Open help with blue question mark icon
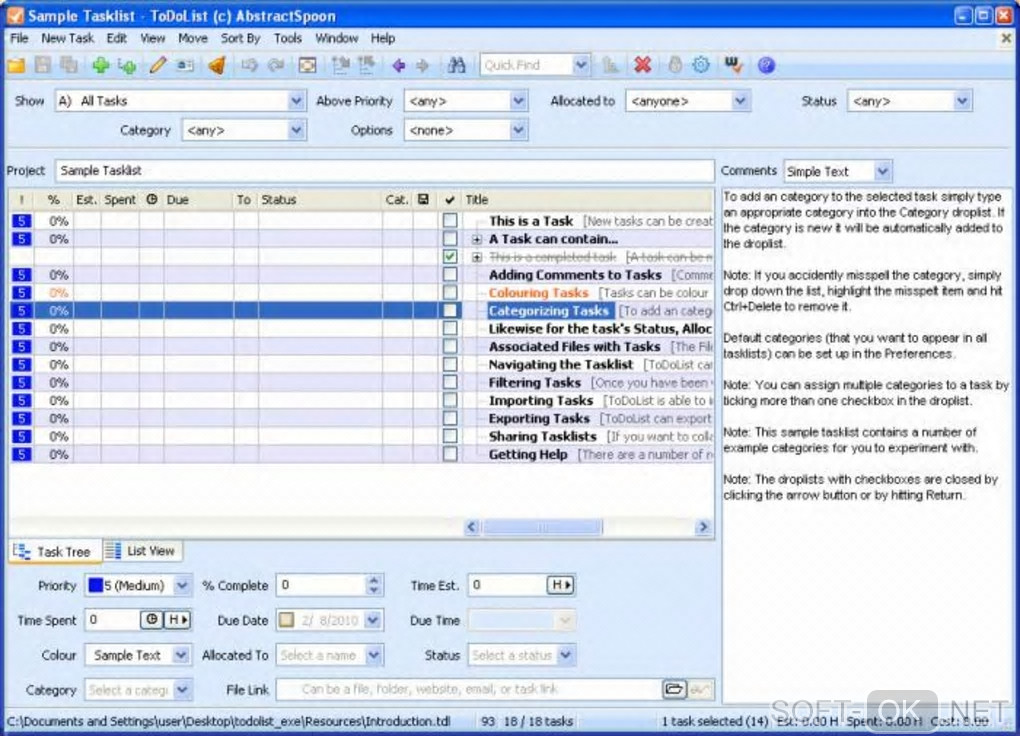The width and height of the screenshot is (1020, 736). 766,65
